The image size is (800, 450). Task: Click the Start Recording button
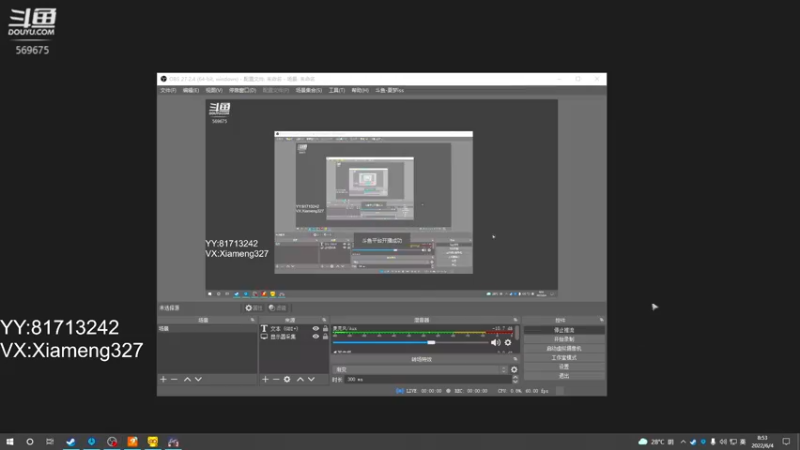tap(564, 339)
